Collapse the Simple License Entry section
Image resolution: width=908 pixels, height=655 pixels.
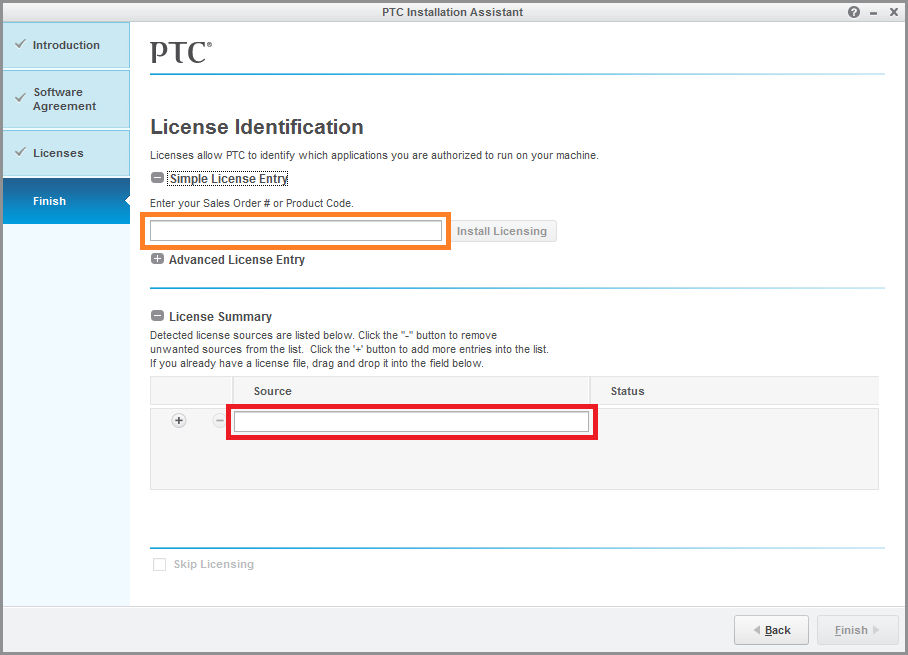pyautogui.click(x=157, y=178)
